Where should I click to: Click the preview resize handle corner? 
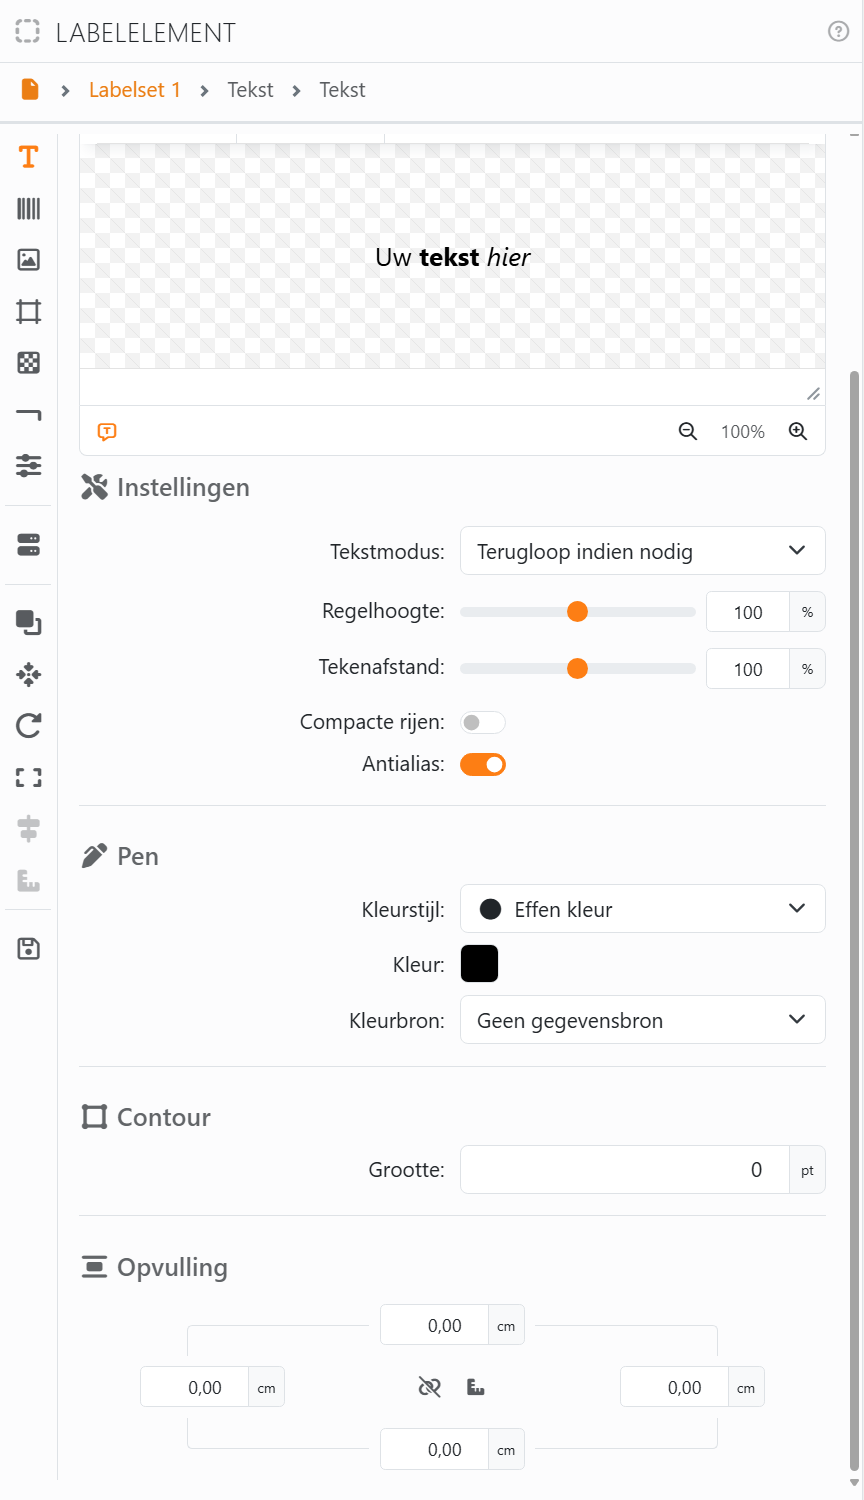[814, 394]
